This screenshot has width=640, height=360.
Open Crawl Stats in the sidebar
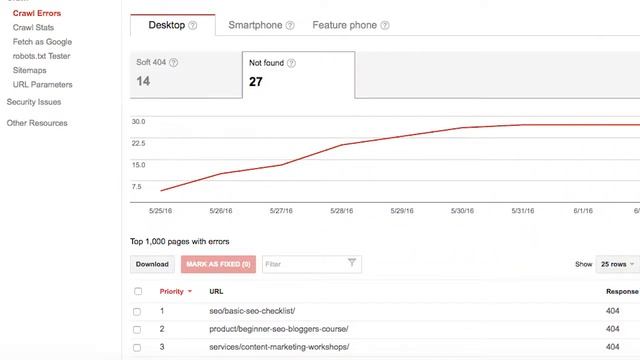pos(33,27)
